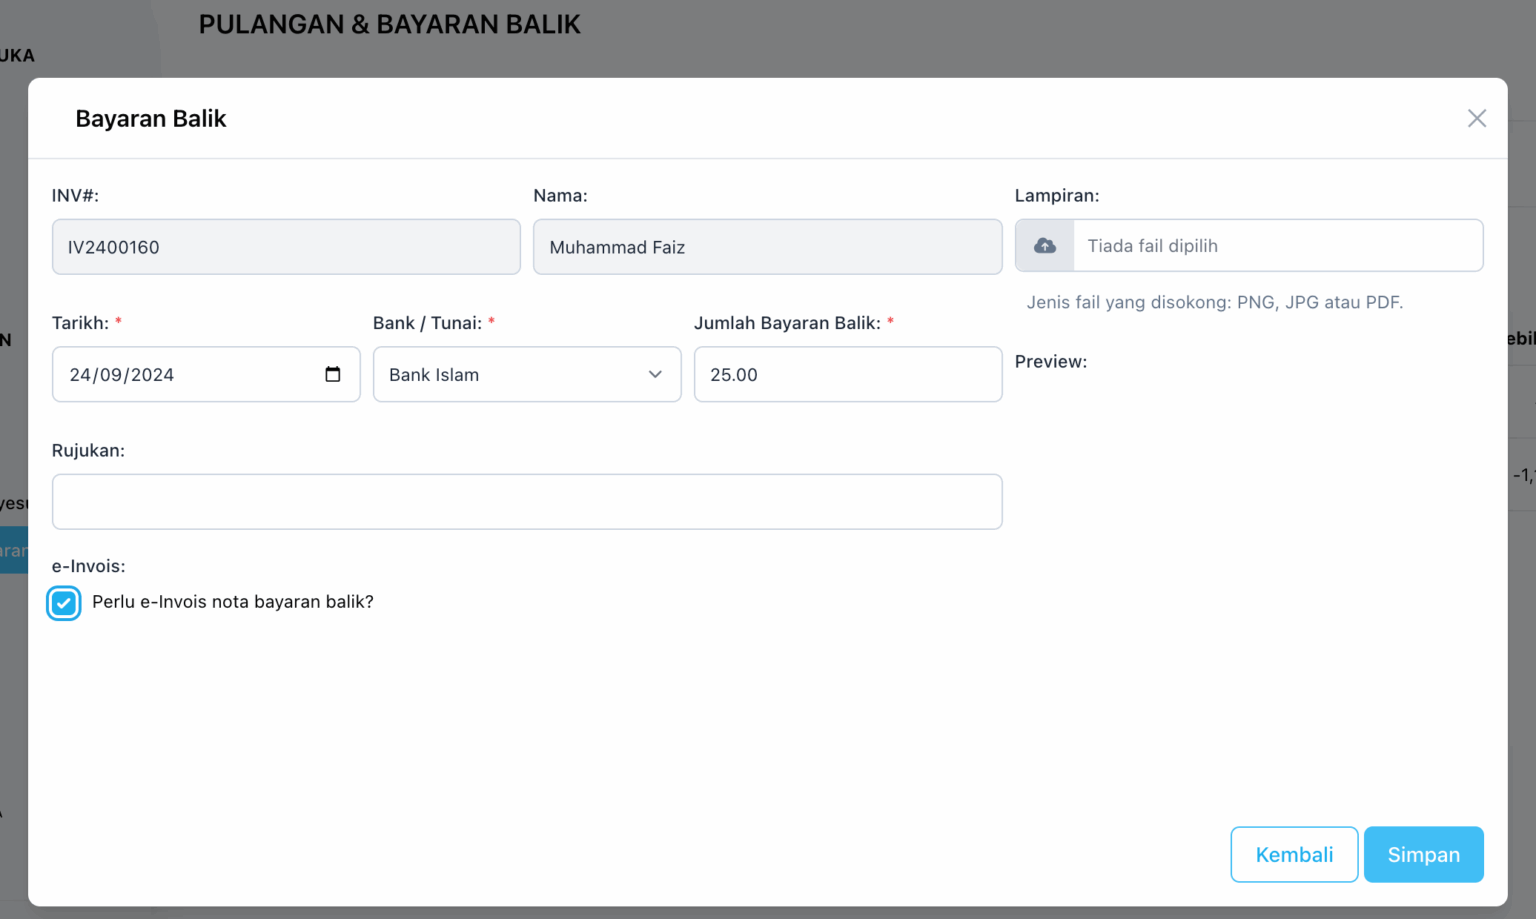This screenshot has width=1536, height=919.
Task: Click the 'Bayaran Balik' dialog title
Action: [151, 119]
